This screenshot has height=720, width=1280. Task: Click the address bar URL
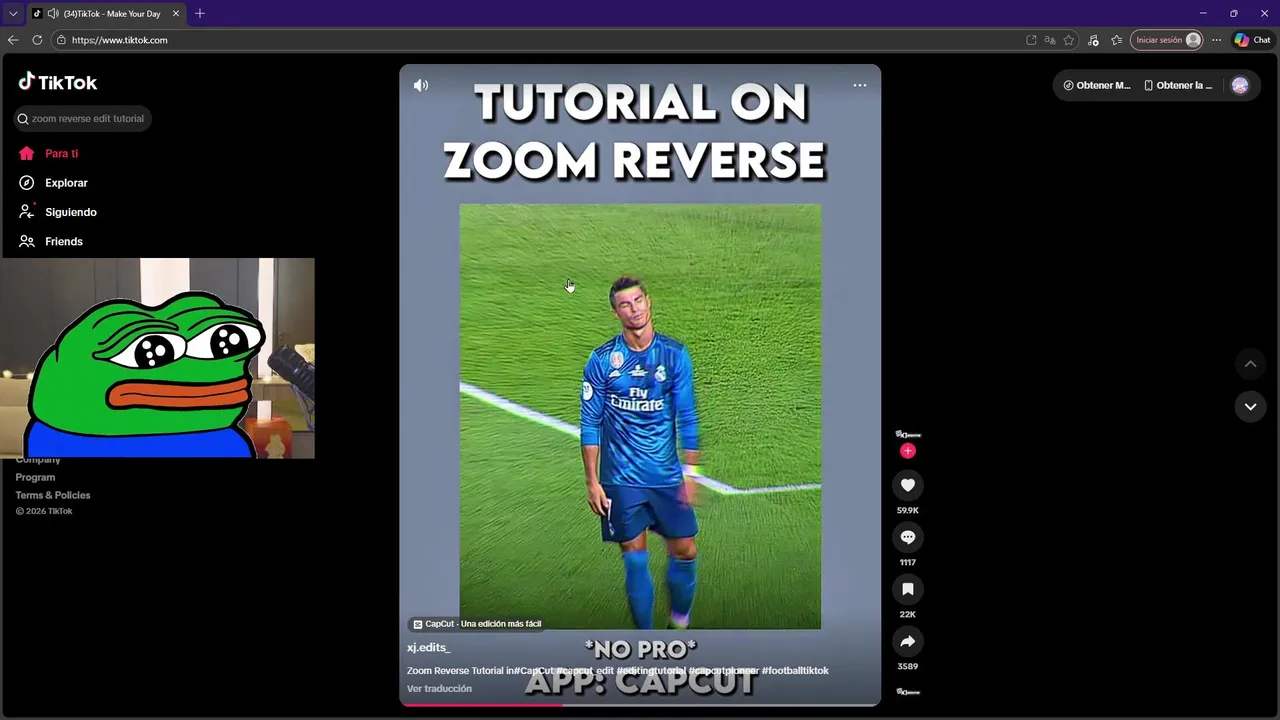click(x=119, y=40)
